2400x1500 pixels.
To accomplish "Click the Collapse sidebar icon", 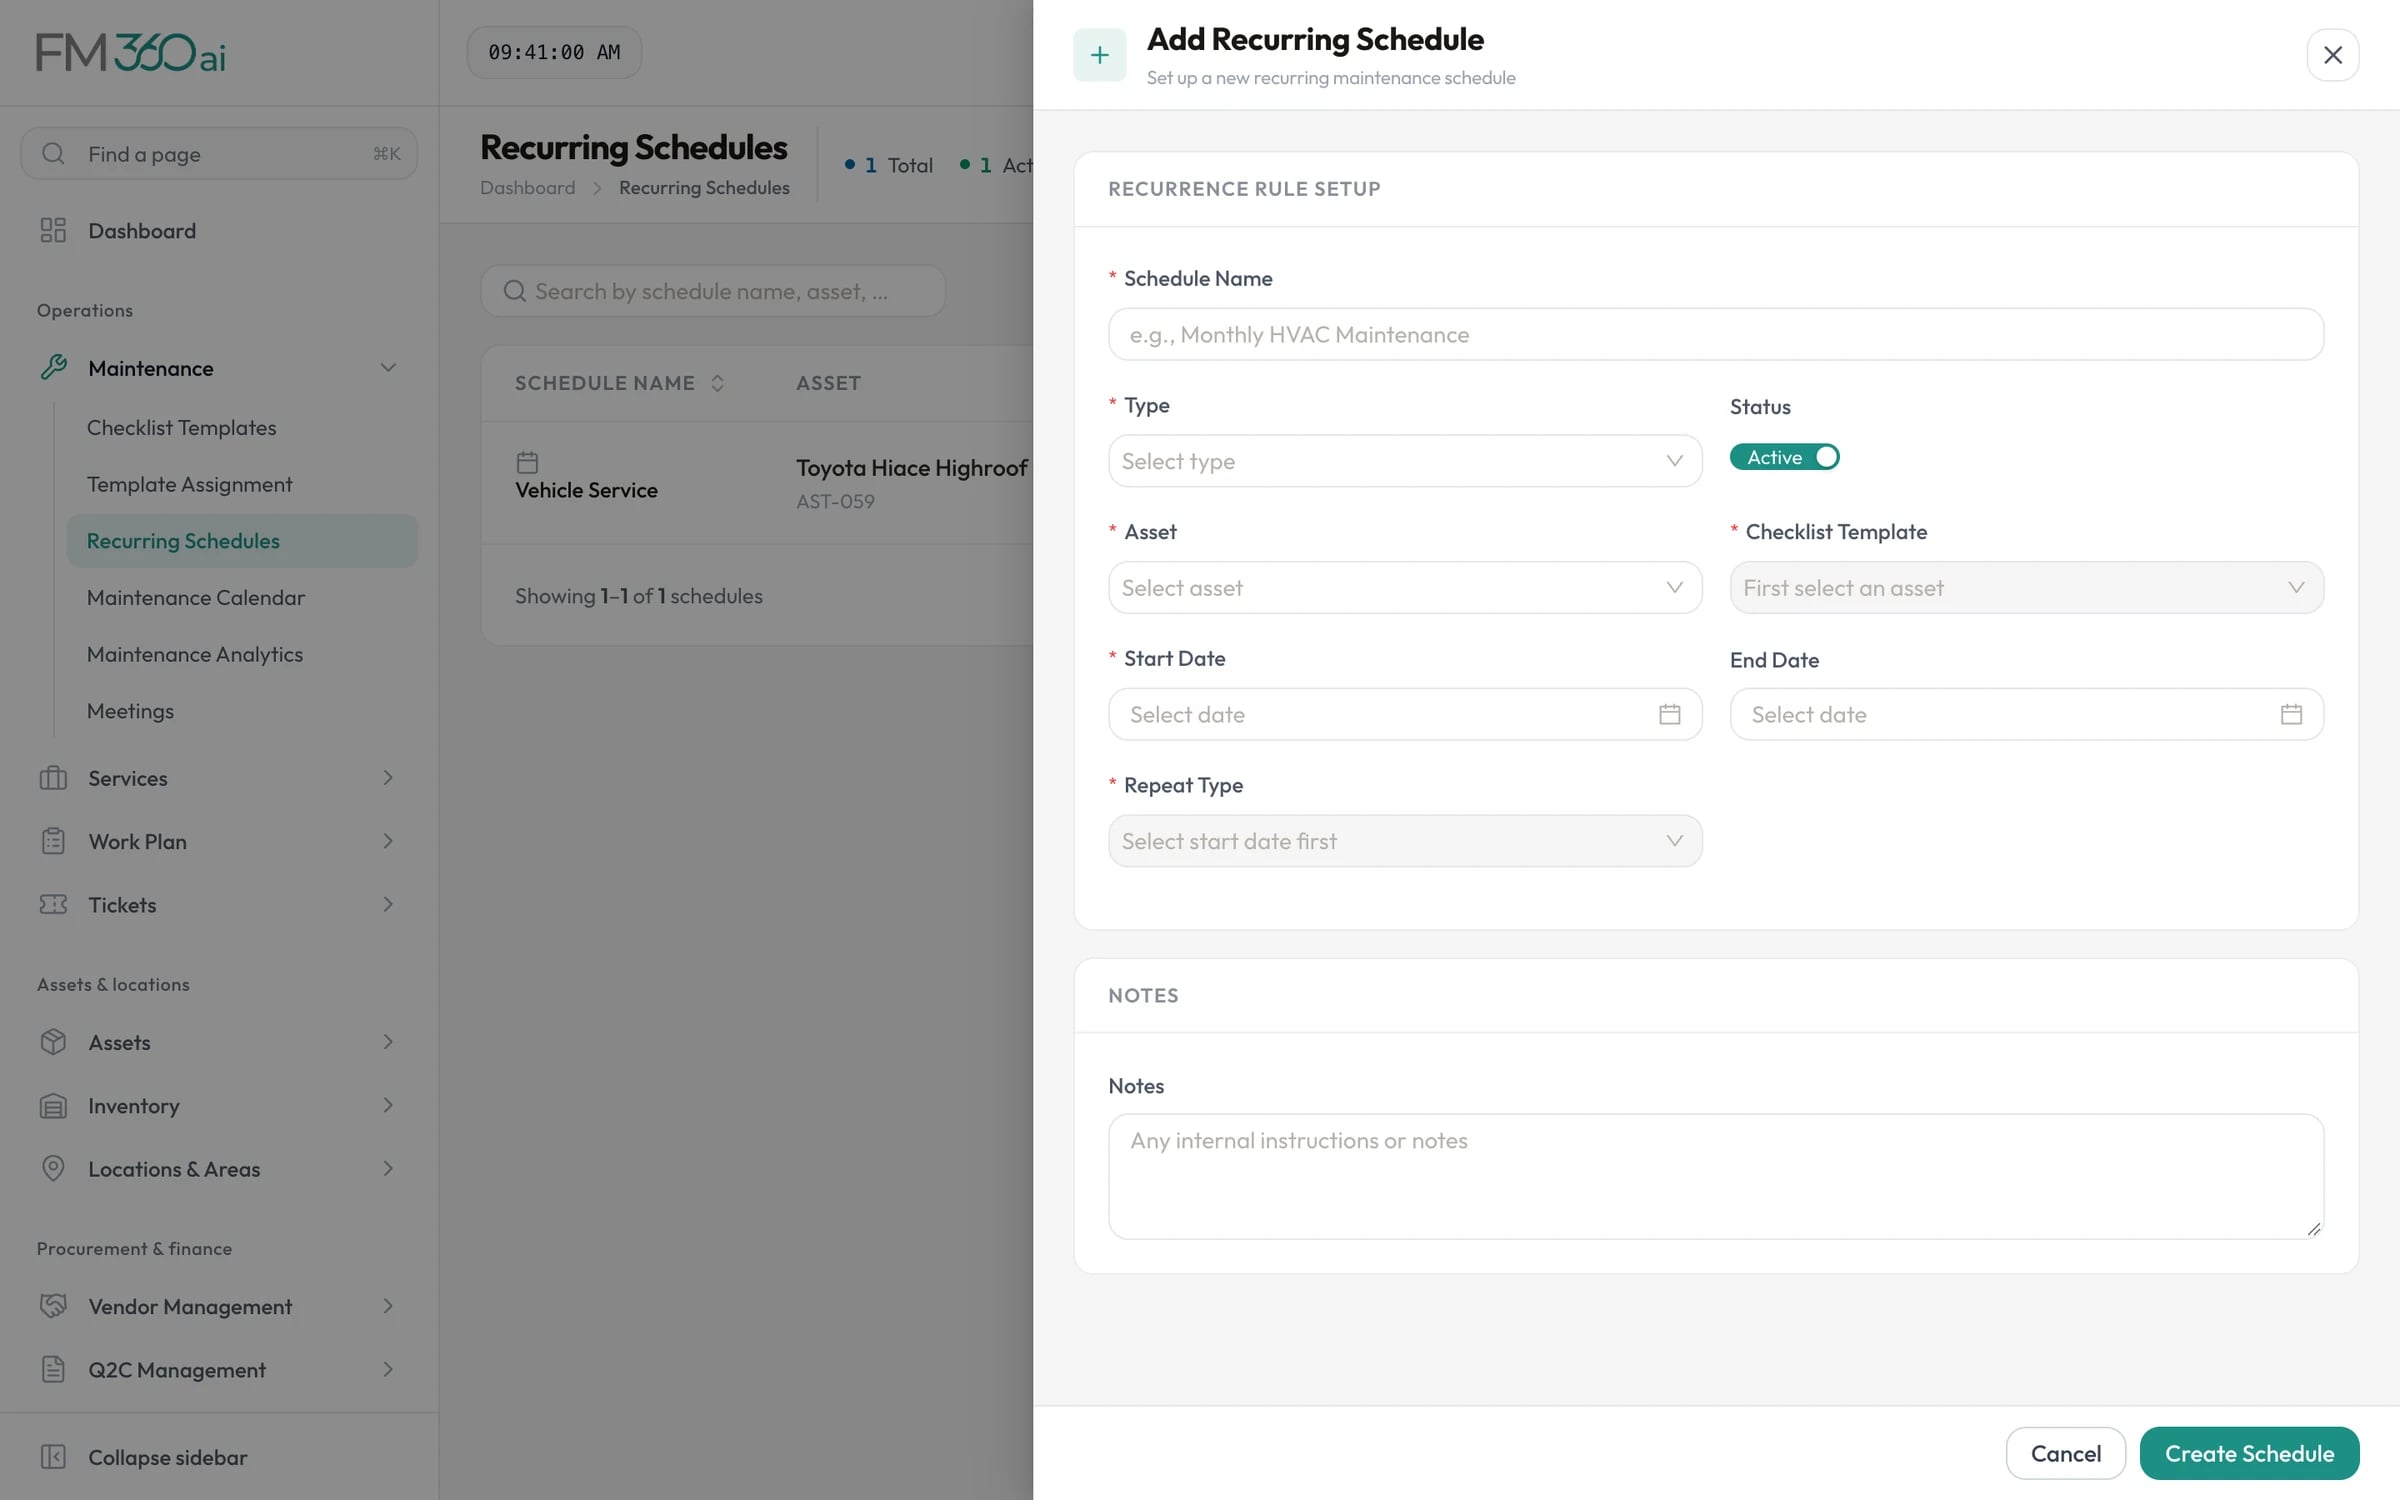I will click(53, 1457).
